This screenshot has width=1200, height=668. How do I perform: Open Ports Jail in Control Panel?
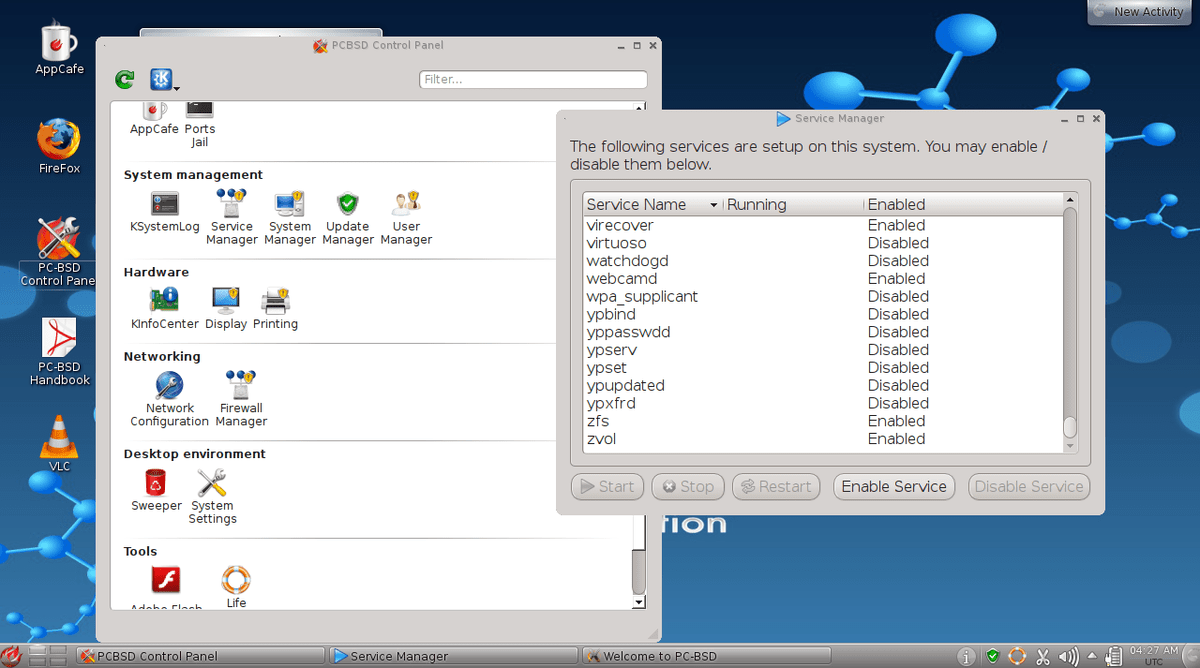(200, 125)
